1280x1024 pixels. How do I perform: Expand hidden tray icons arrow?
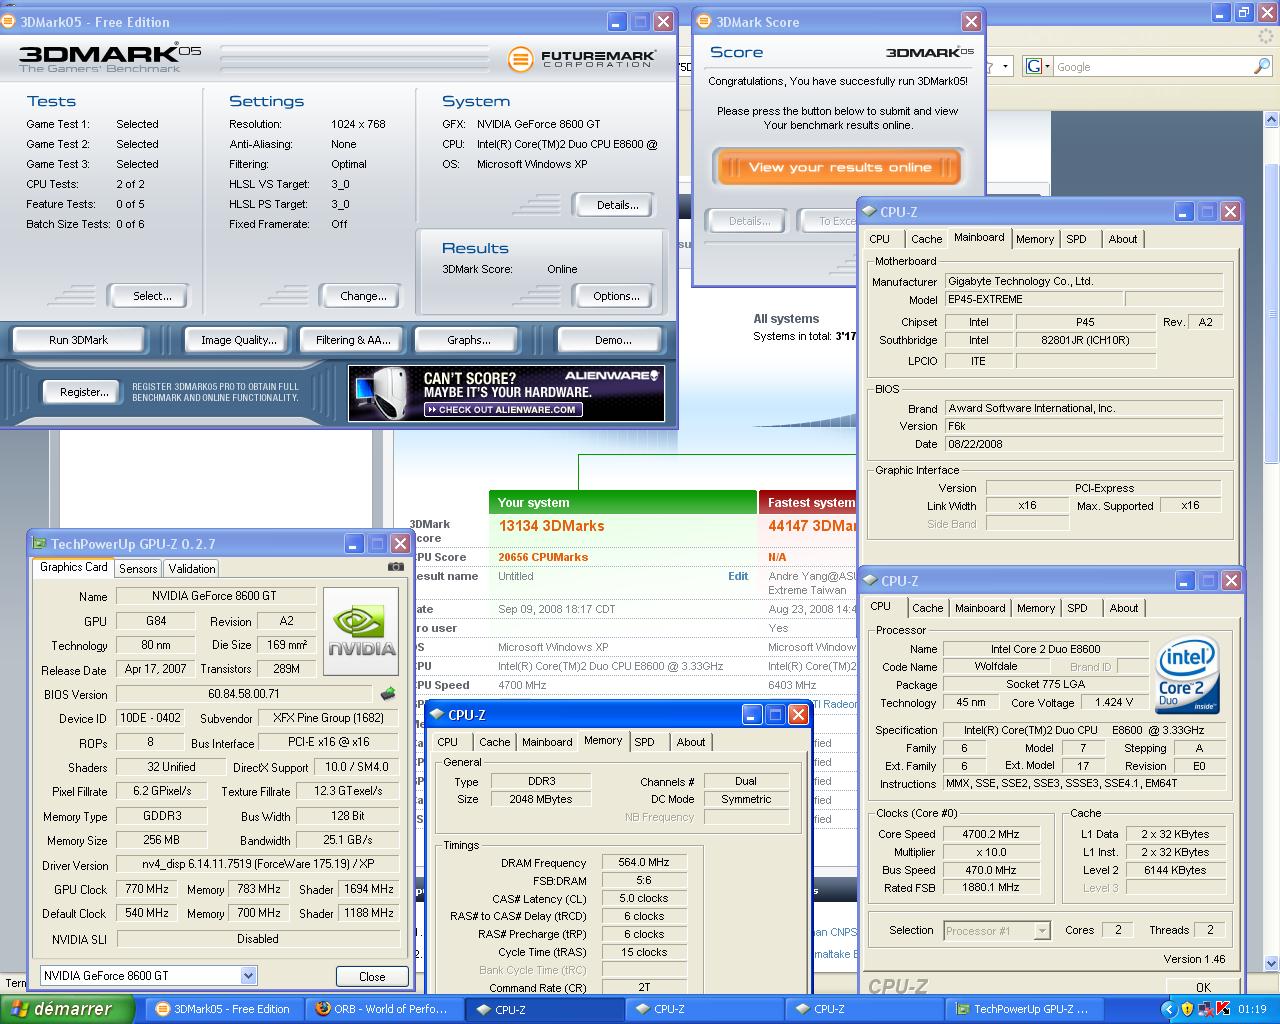1170,1009
